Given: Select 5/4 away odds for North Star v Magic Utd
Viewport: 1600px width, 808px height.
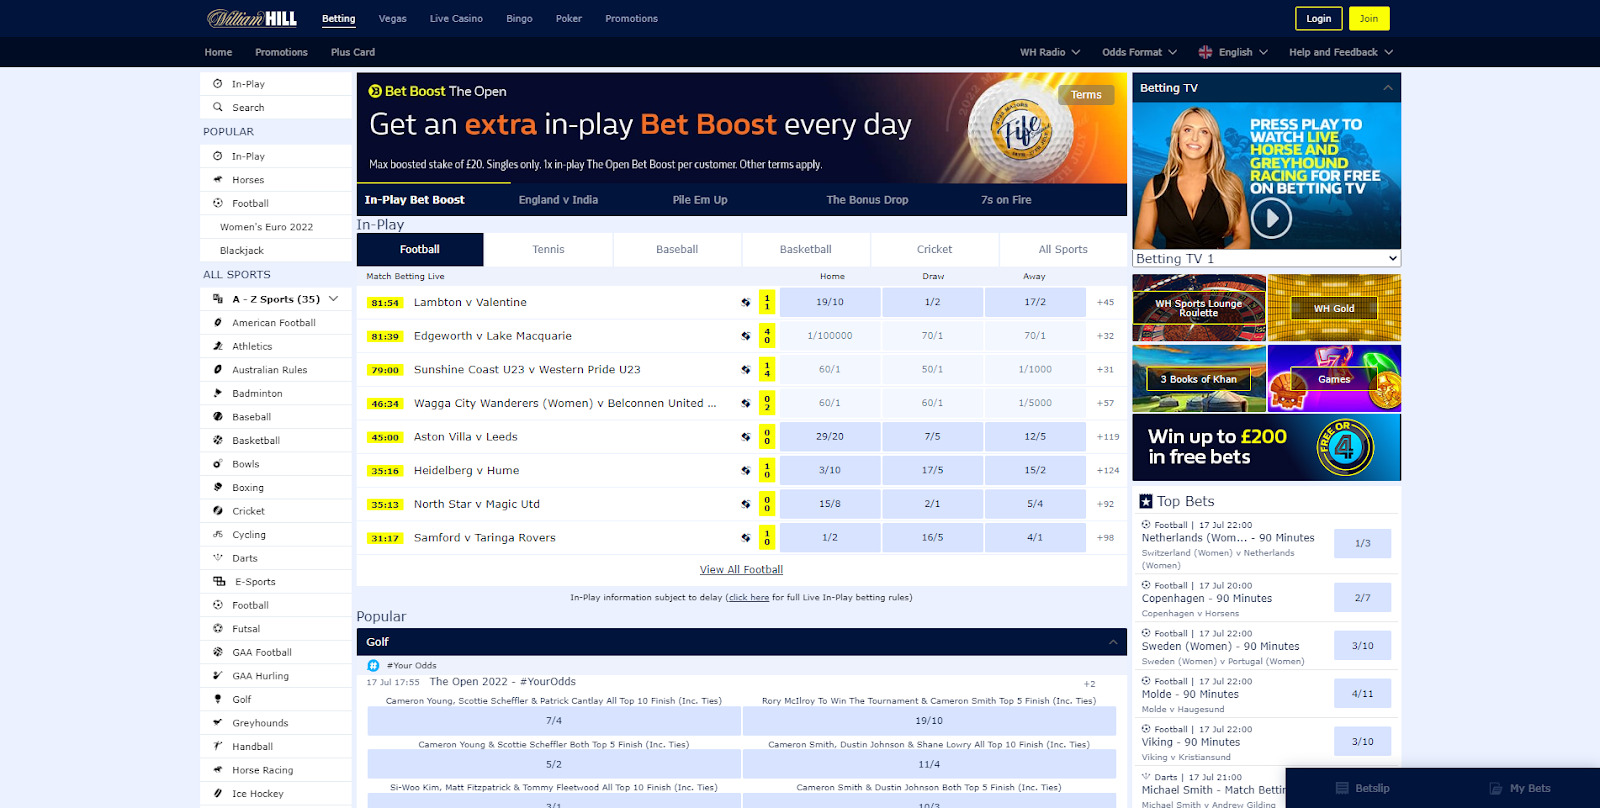Looking at the screenshot, I should 1035,504.
